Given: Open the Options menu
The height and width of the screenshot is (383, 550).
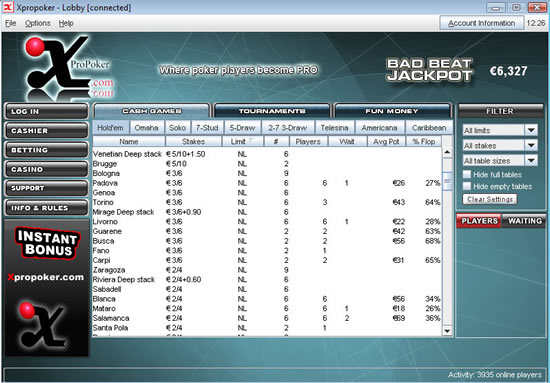Looking at the screenshot, I should click(x=38, y=23).
